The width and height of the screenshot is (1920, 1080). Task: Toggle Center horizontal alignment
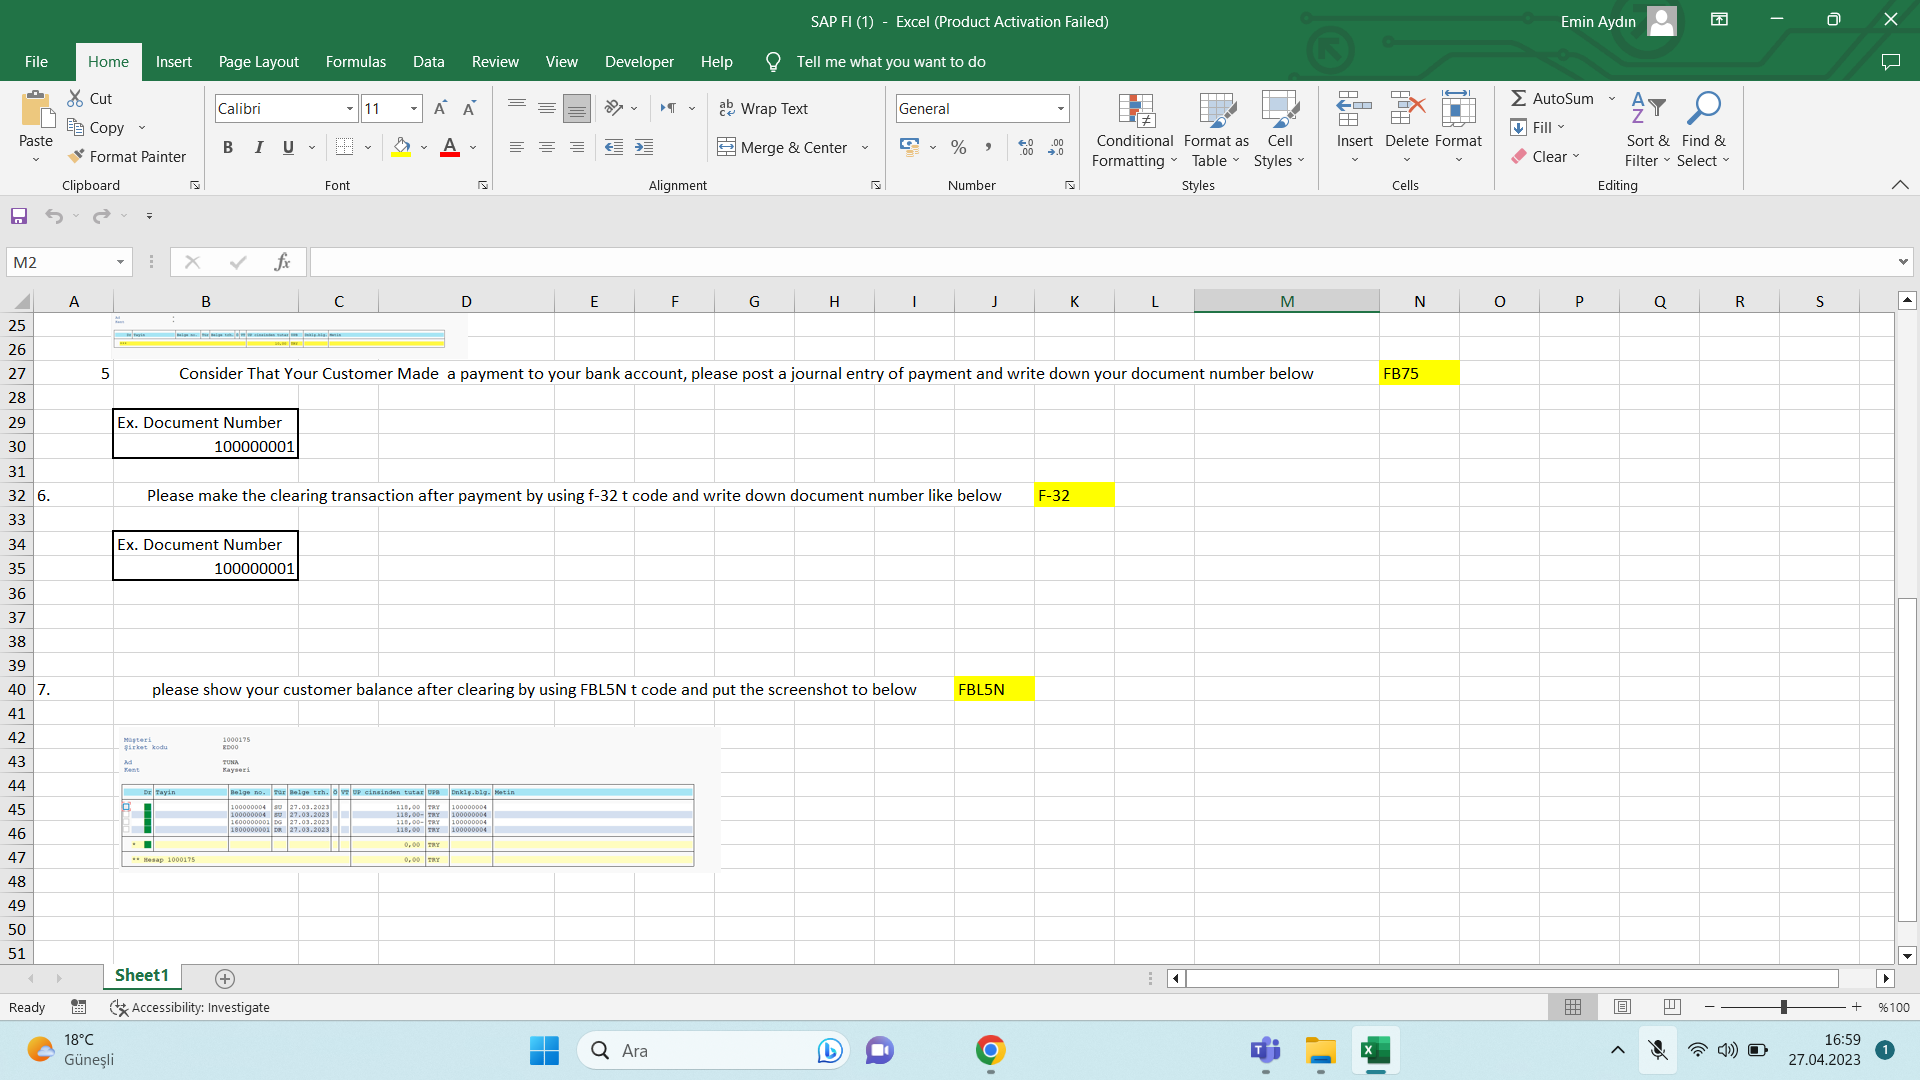point(547,147)
